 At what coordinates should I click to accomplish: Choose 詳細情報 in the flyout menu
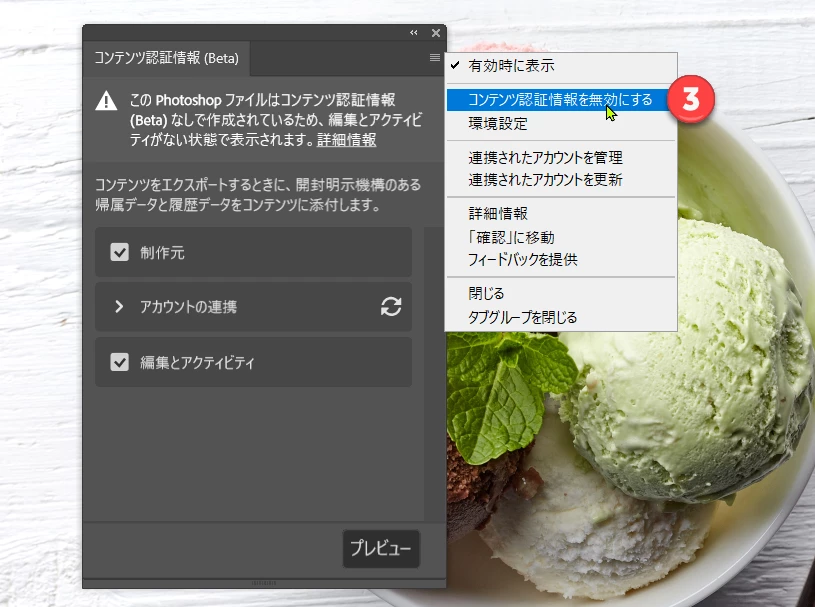[561, 214]
